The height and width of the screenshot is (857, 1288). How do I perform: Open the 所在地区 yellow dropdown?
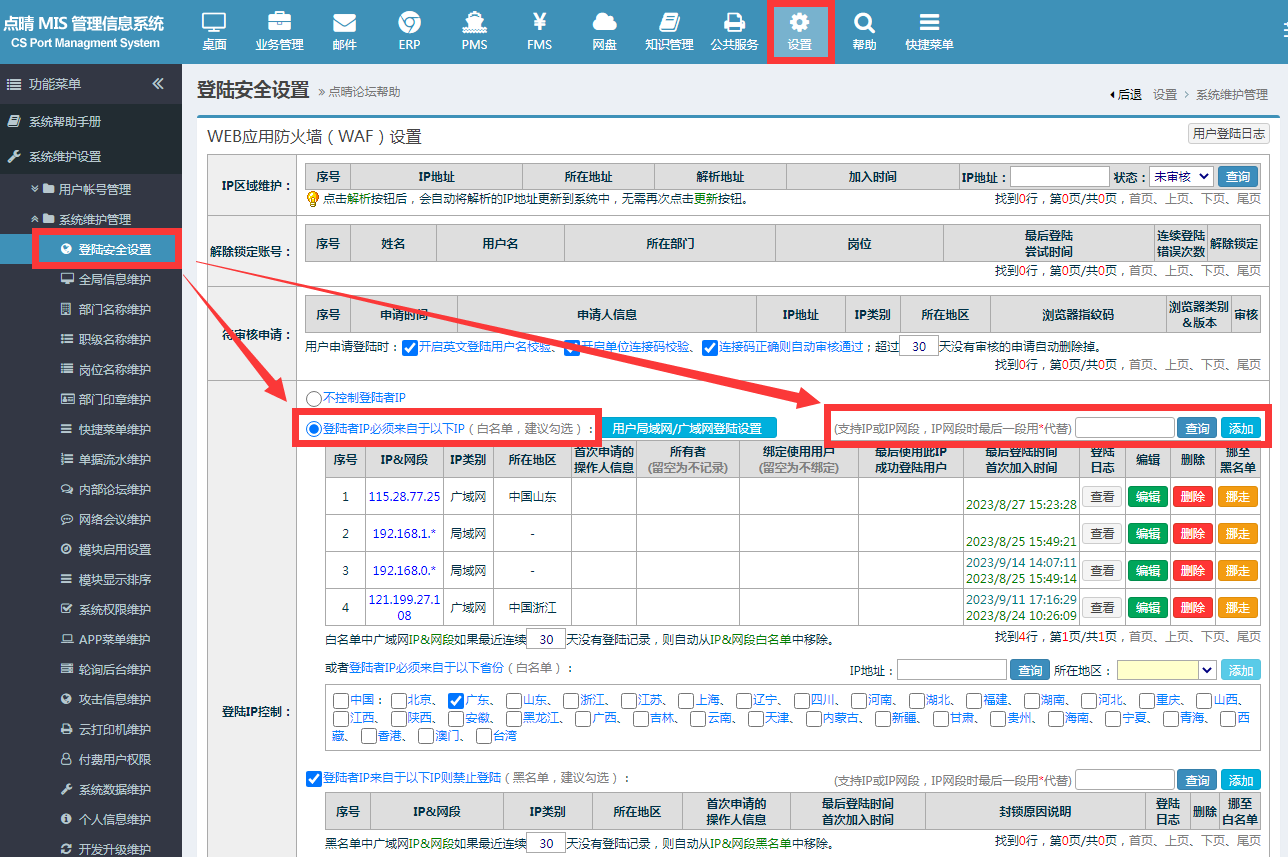coord(1166,670)
